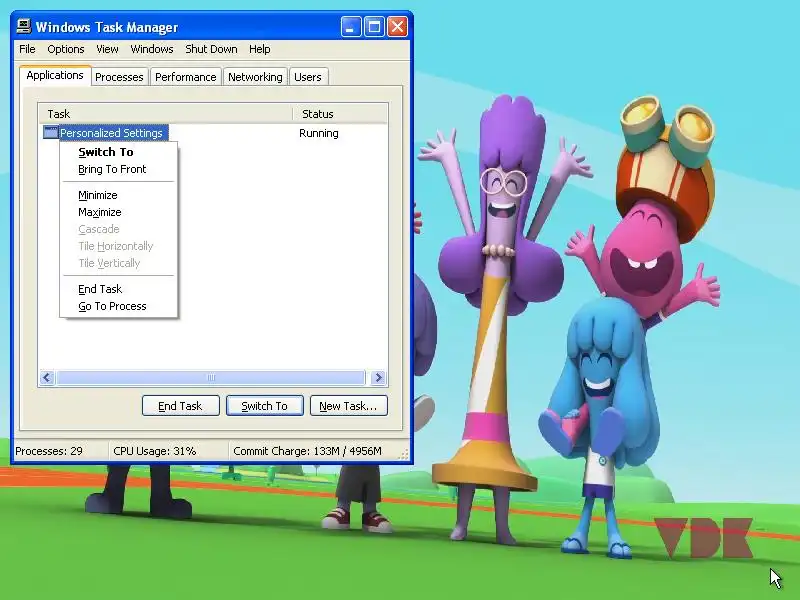Open the View menu
Image resolution: width=800 pixels, height=600 pixels.
(107, 49)
